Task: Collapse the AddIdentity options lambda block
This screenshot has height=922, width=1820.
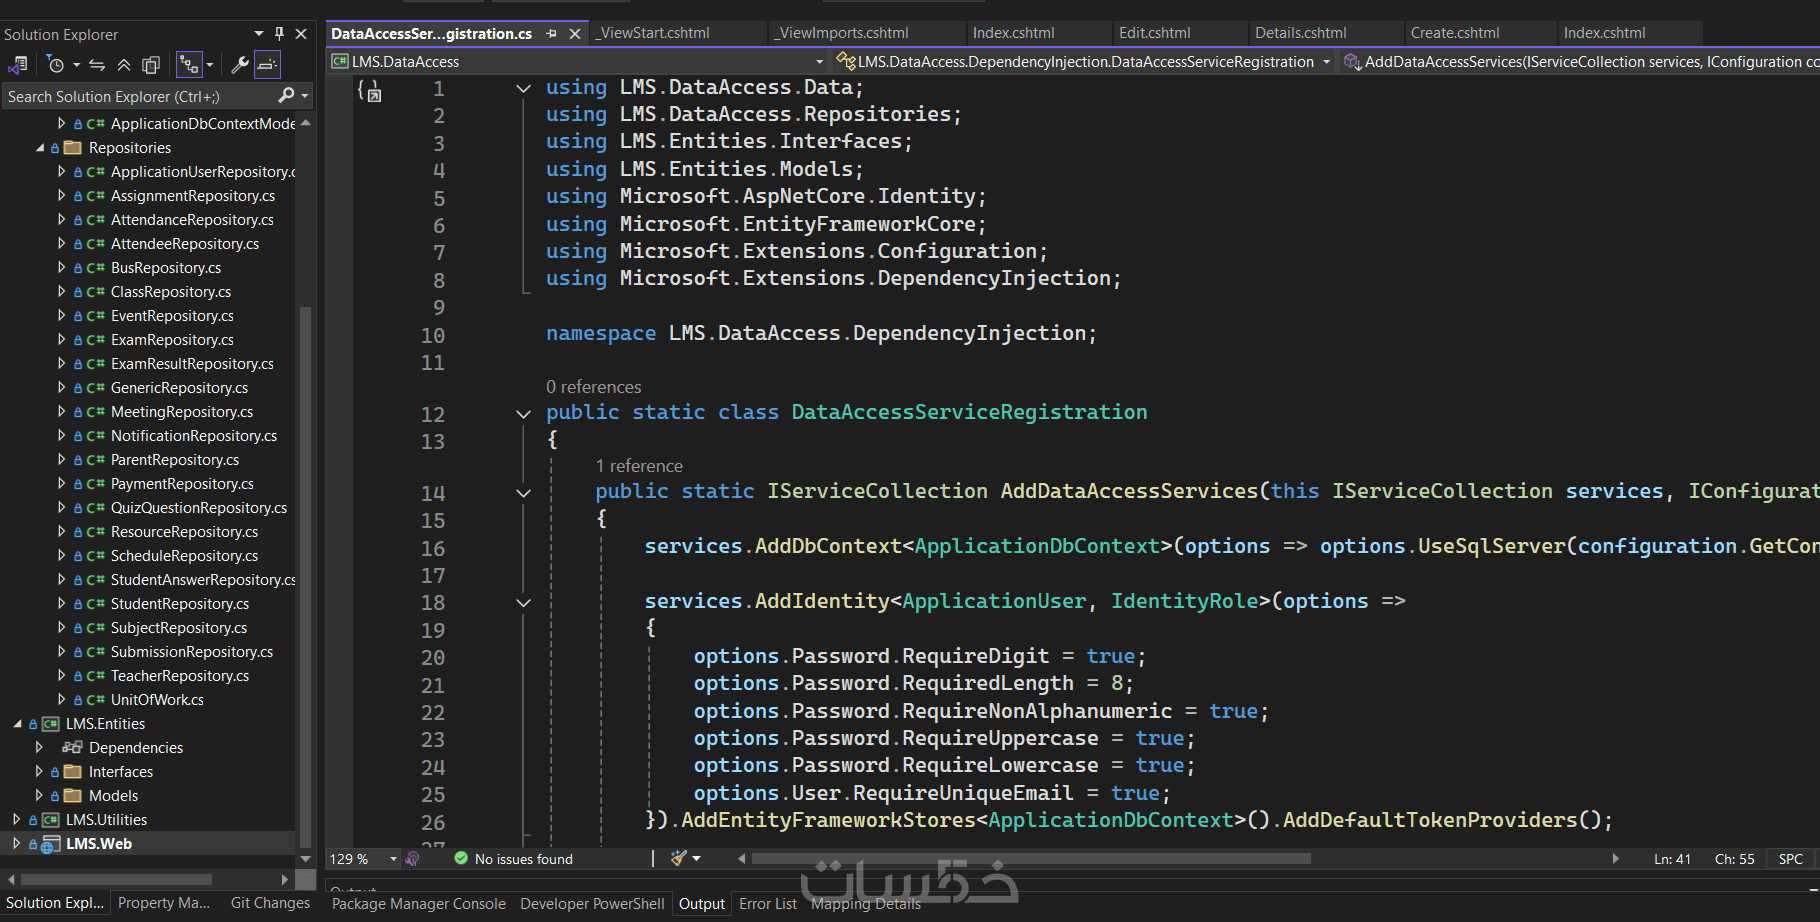Action: click(523, 602)
